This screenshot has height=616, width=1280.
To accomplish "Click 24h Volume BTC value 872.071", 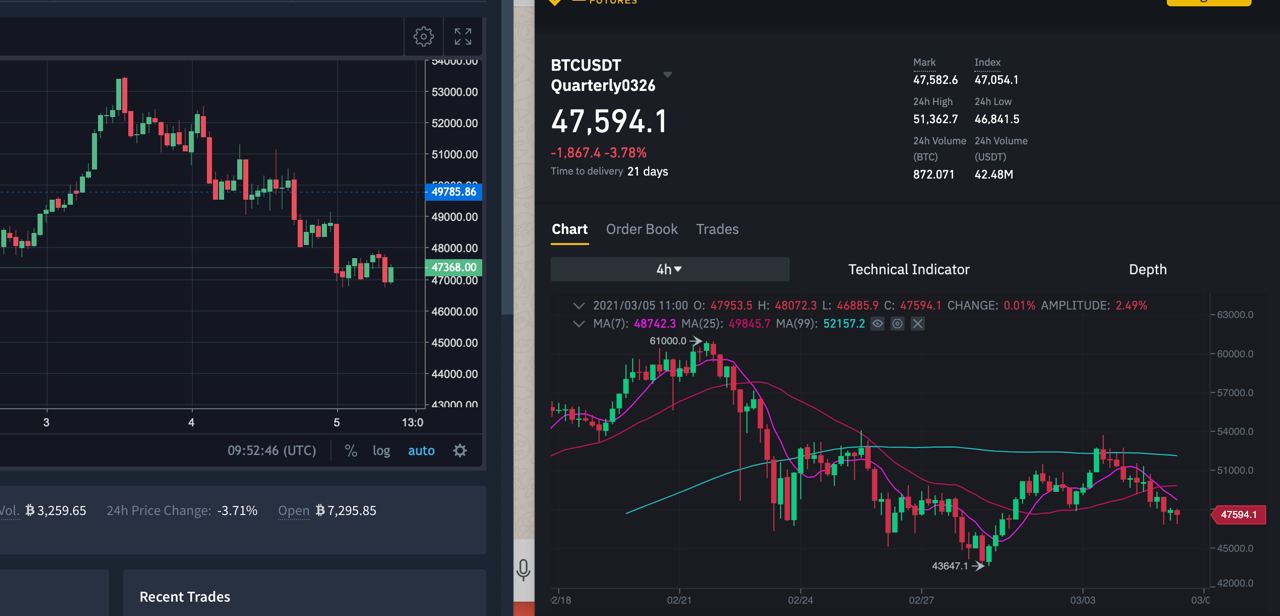I will (x=934, y=175).
